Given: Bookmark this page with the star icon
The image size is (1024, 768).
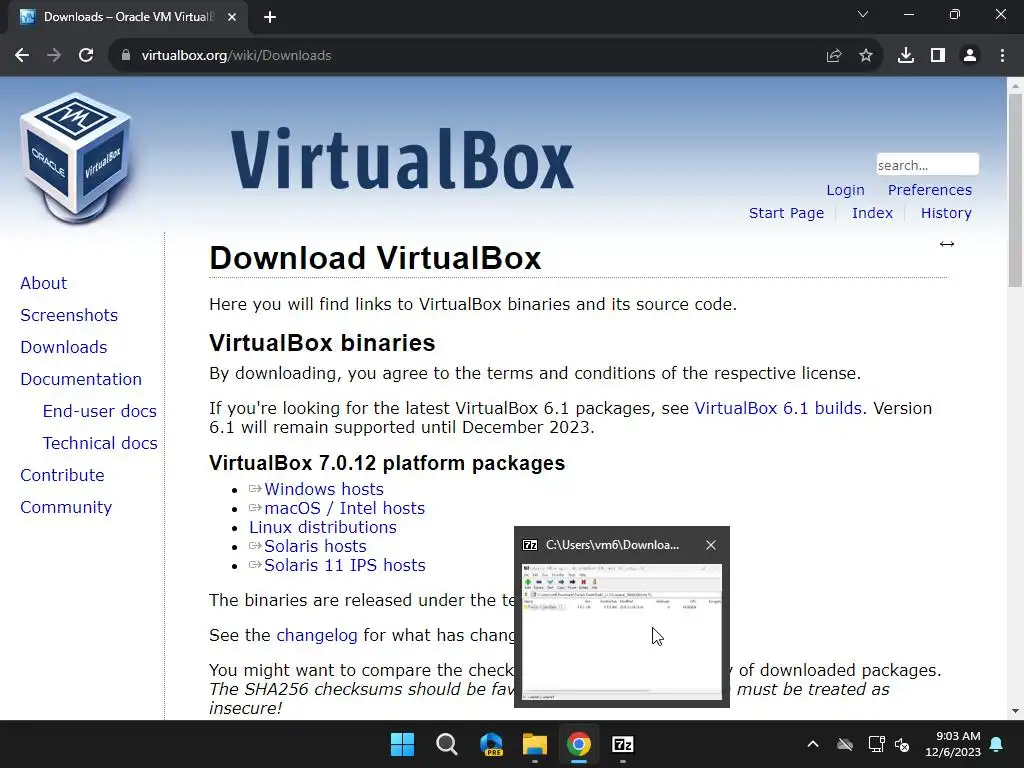Looking at the screenshot, I should 866,56.
